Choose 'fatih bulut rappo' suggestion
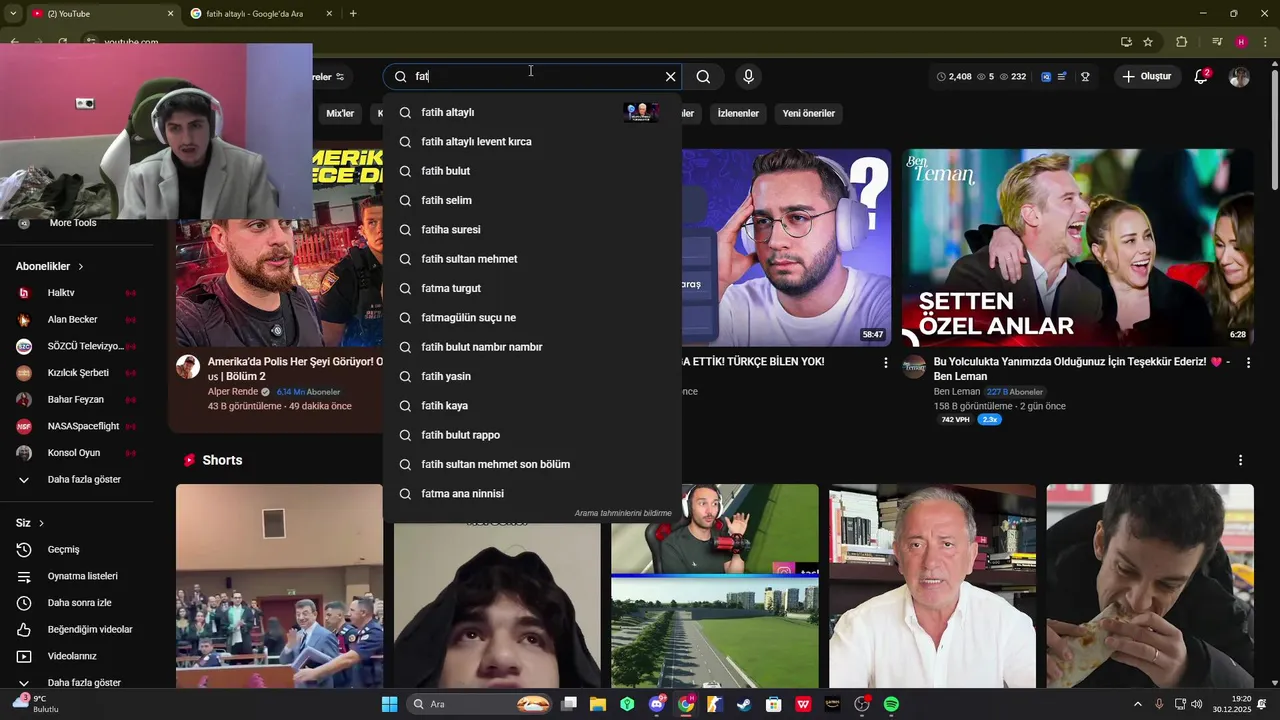 pos(532,435)
